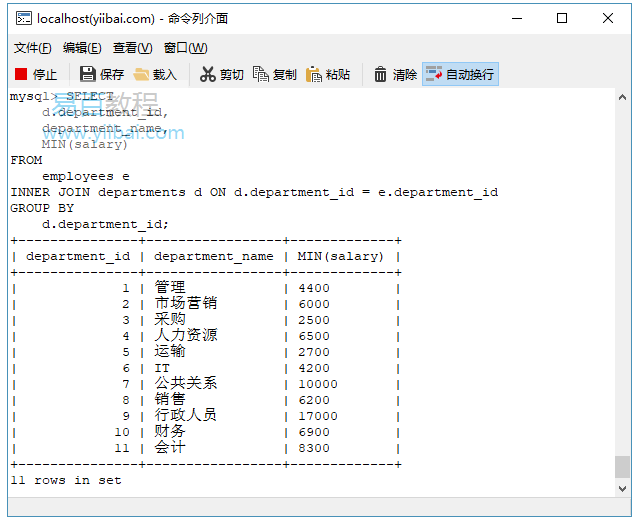This screenshot has width=639, height=521.
Task: Click the vertical scrollbar down arrow
Action: [623, 487]
